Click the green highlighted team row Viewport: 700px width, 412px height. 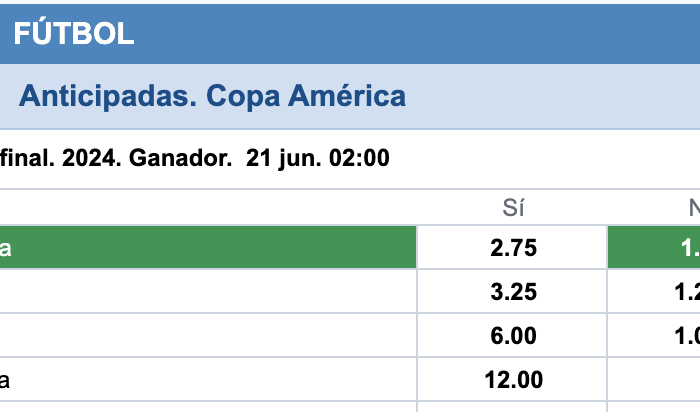pos(208,247)
